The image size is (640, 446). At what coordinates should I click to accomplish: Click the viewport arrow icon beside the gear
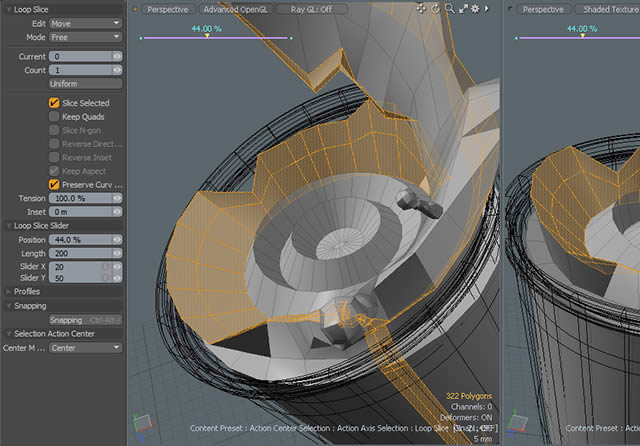coord(486,9)
